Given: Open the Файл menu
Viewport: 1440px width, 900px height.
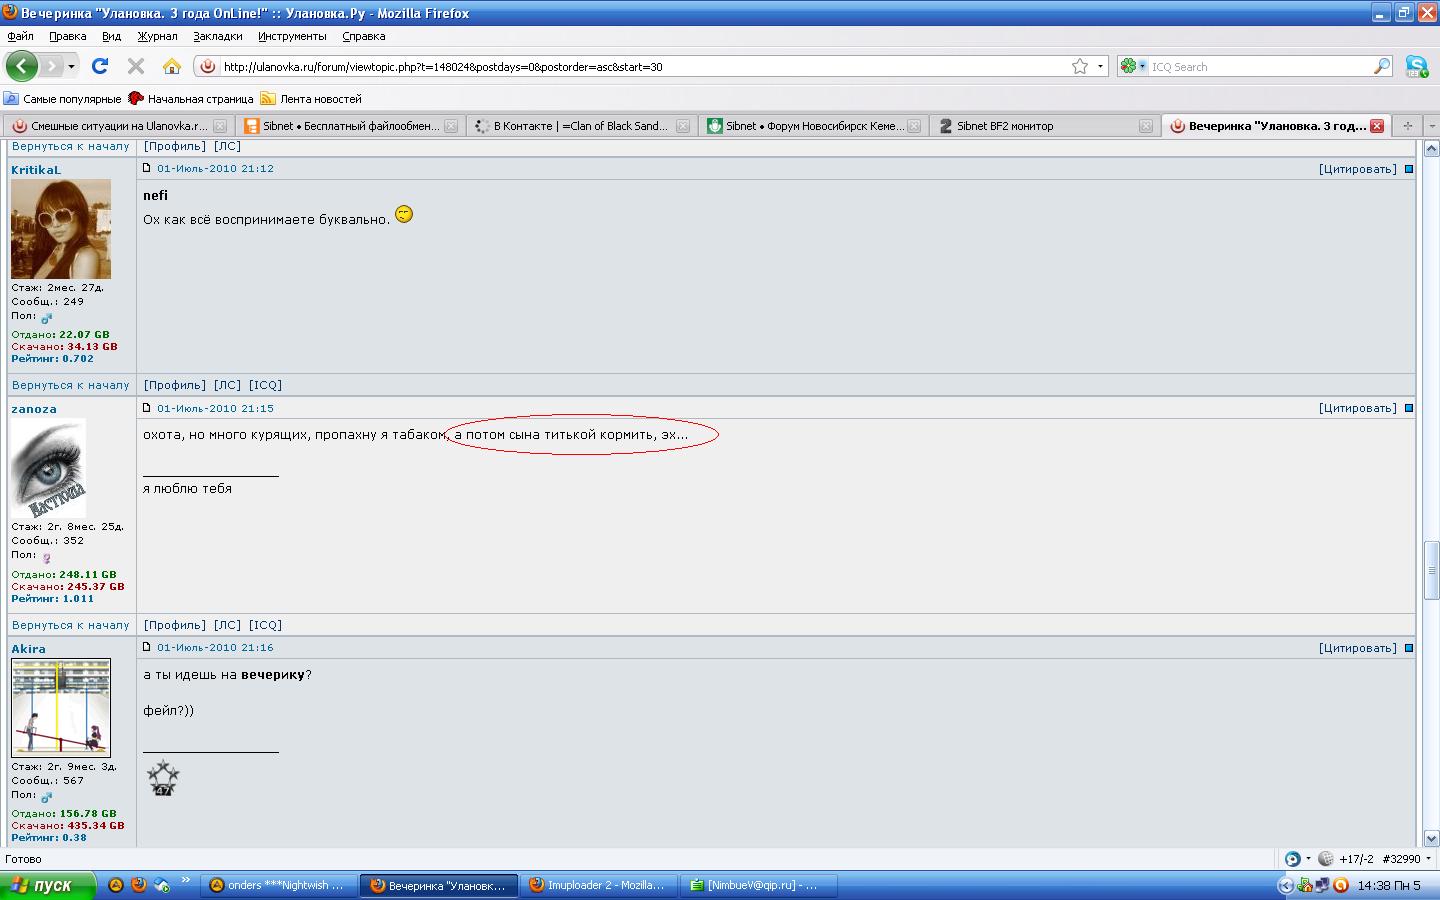Looking at the screenshot, I should (20, 36).
